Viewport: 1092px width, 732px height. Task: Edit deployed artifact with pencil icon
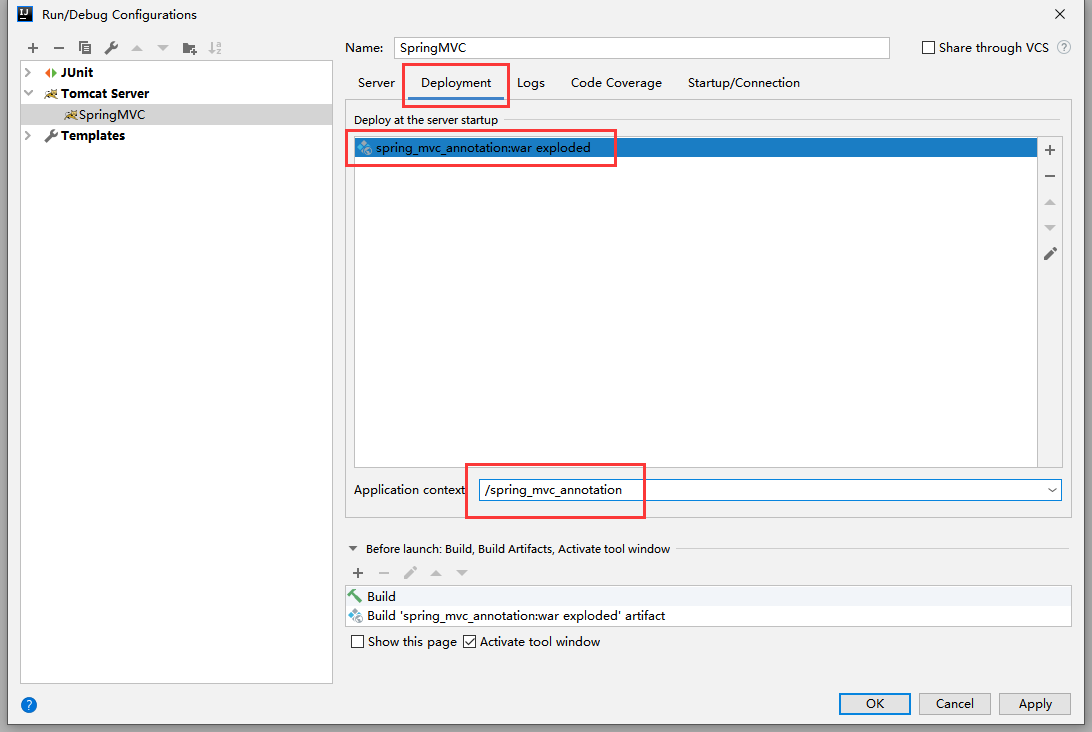[x=1050, y=254]
